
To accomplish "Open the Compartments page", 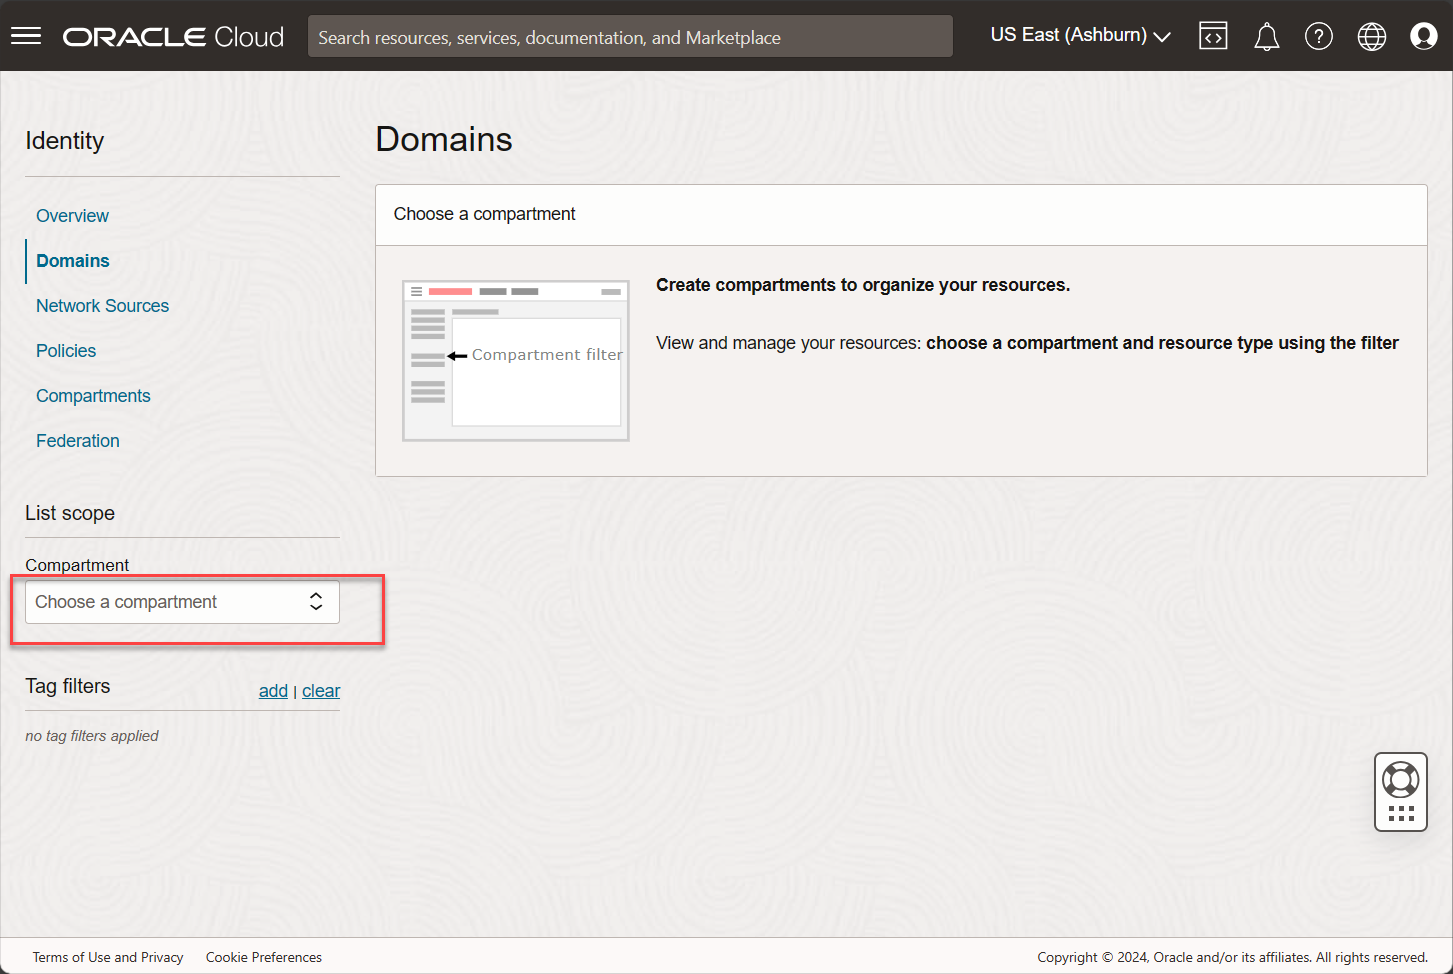I will point(93,396).
